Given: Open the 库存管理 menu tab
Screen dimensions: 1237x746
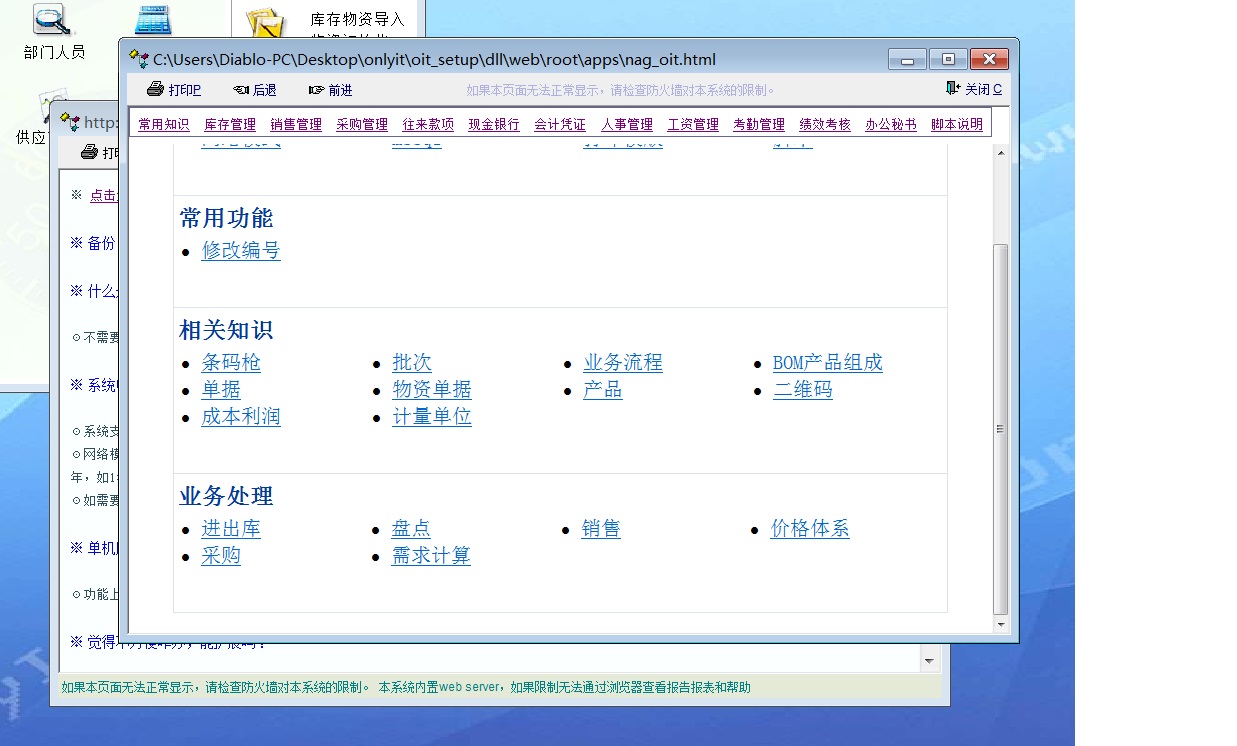Looking at the screenshot, I should click(230, 125).
